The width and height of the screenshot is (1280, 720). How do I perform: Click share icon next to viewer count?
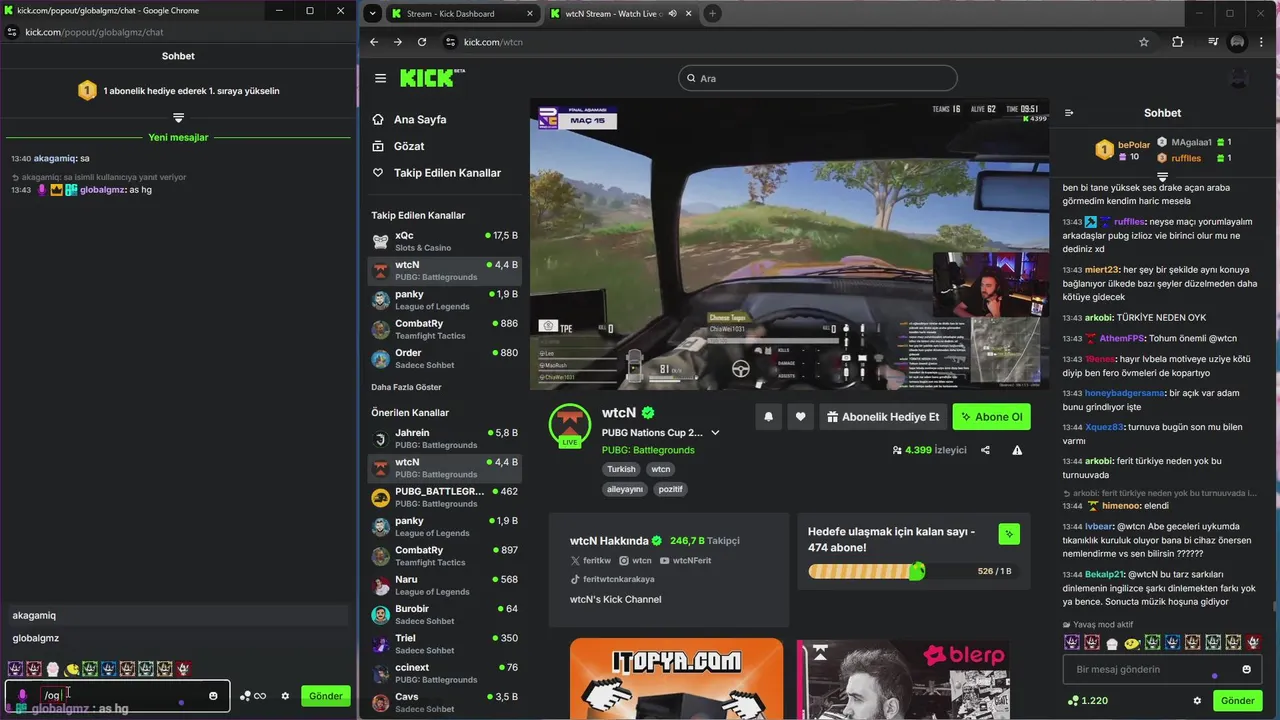point(985,450)
